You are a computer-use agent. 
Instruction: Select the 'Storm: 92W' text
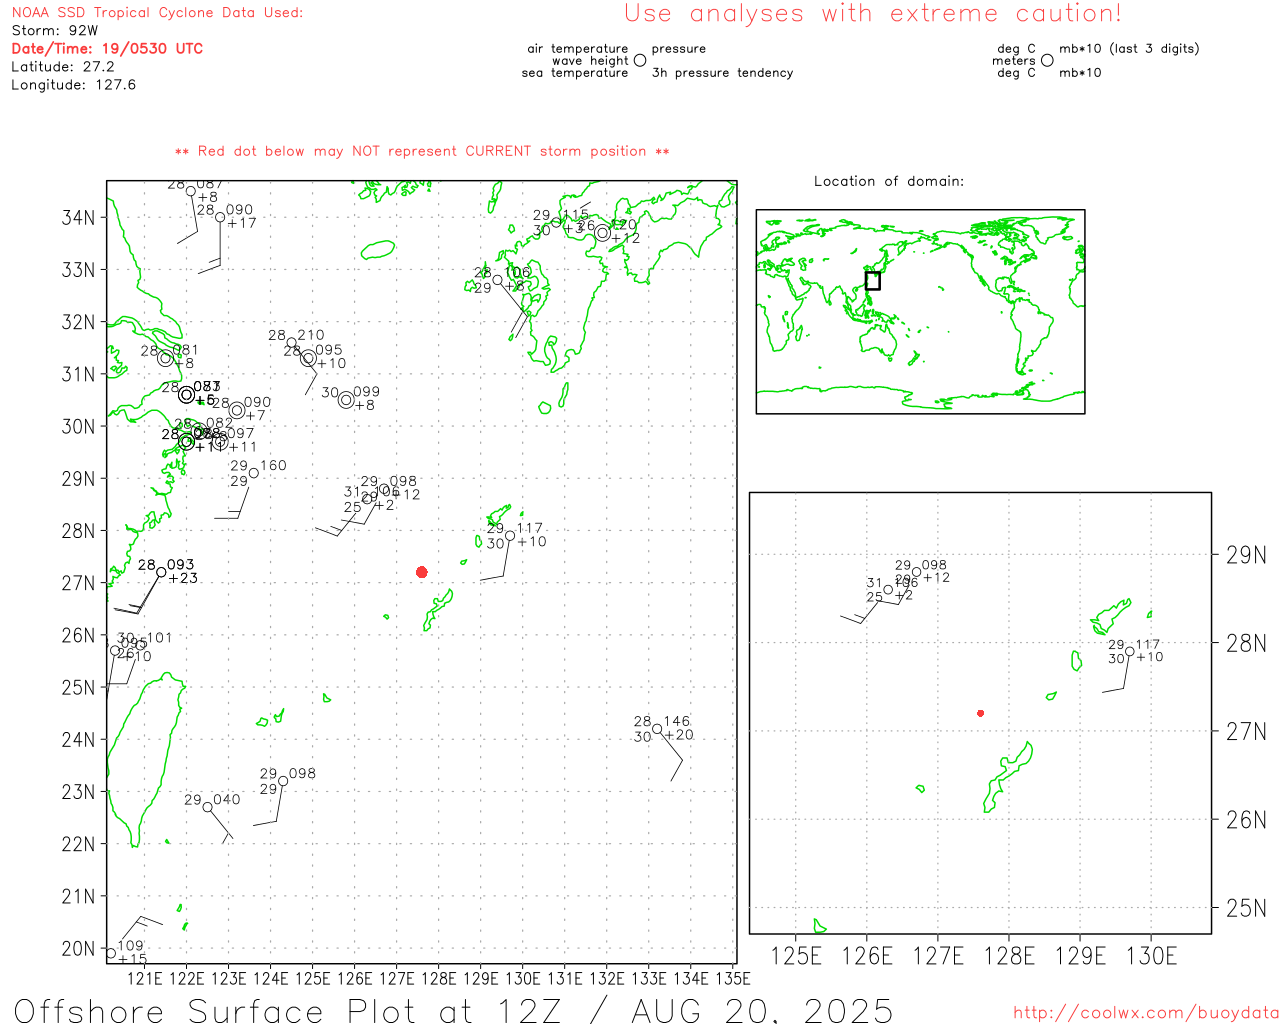tap(55, 31)
